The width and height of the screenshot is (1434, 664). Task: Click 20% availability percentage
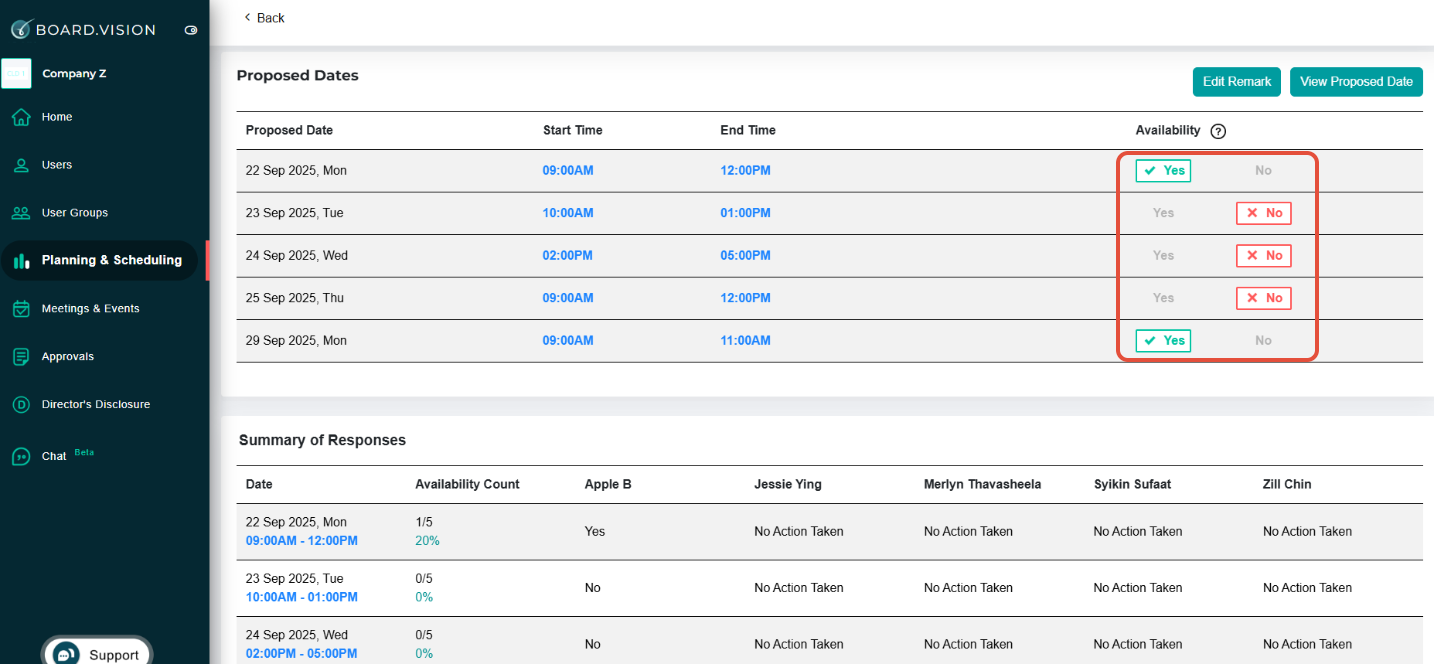click(427, 541)
